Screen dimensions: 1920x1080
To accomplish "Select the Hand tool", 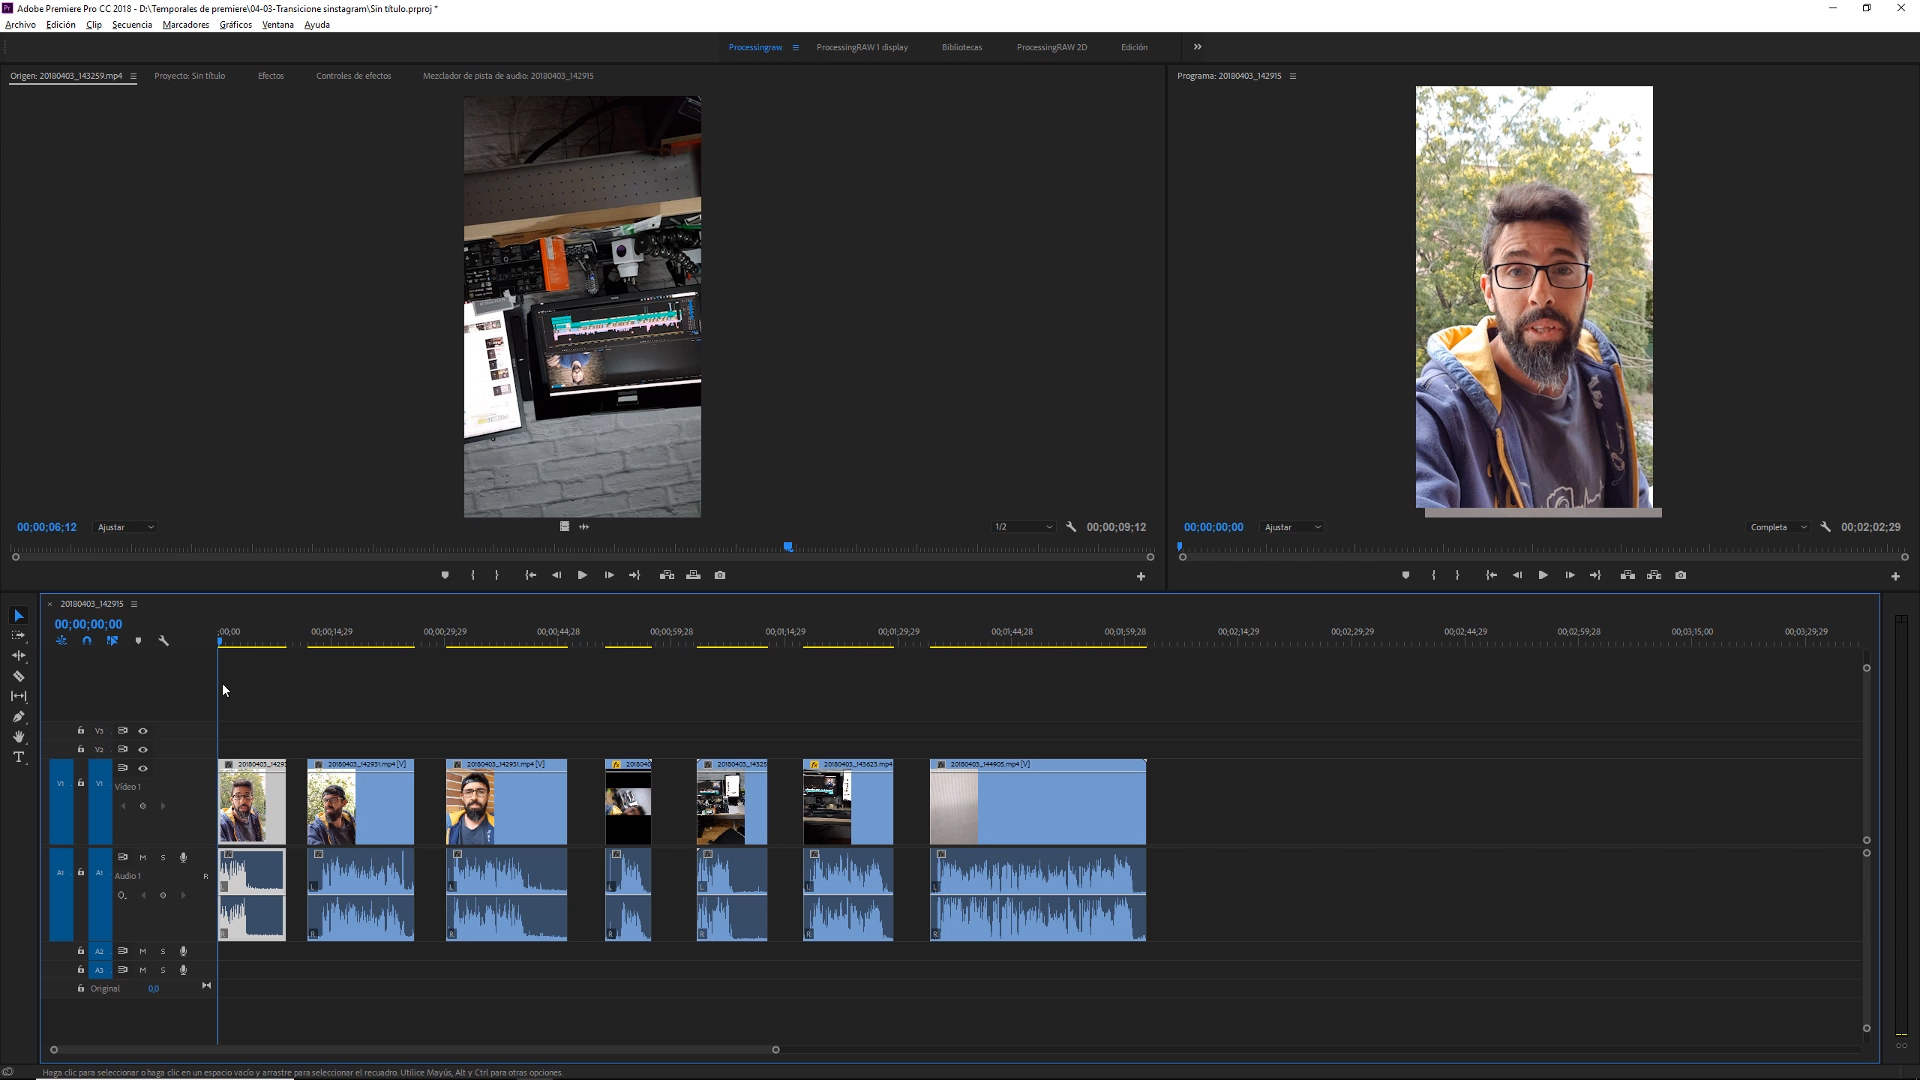I will click(18, 737).
